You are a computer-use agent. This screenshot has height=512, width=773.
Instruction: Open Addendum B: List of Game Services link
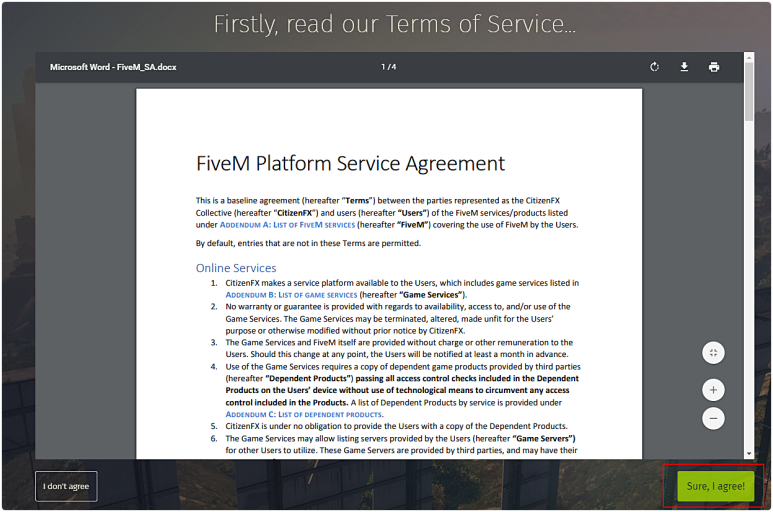point(291,295)
